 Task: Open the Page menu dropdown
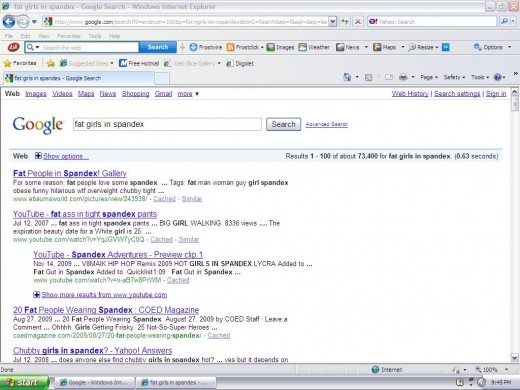[x=429, y=77]
